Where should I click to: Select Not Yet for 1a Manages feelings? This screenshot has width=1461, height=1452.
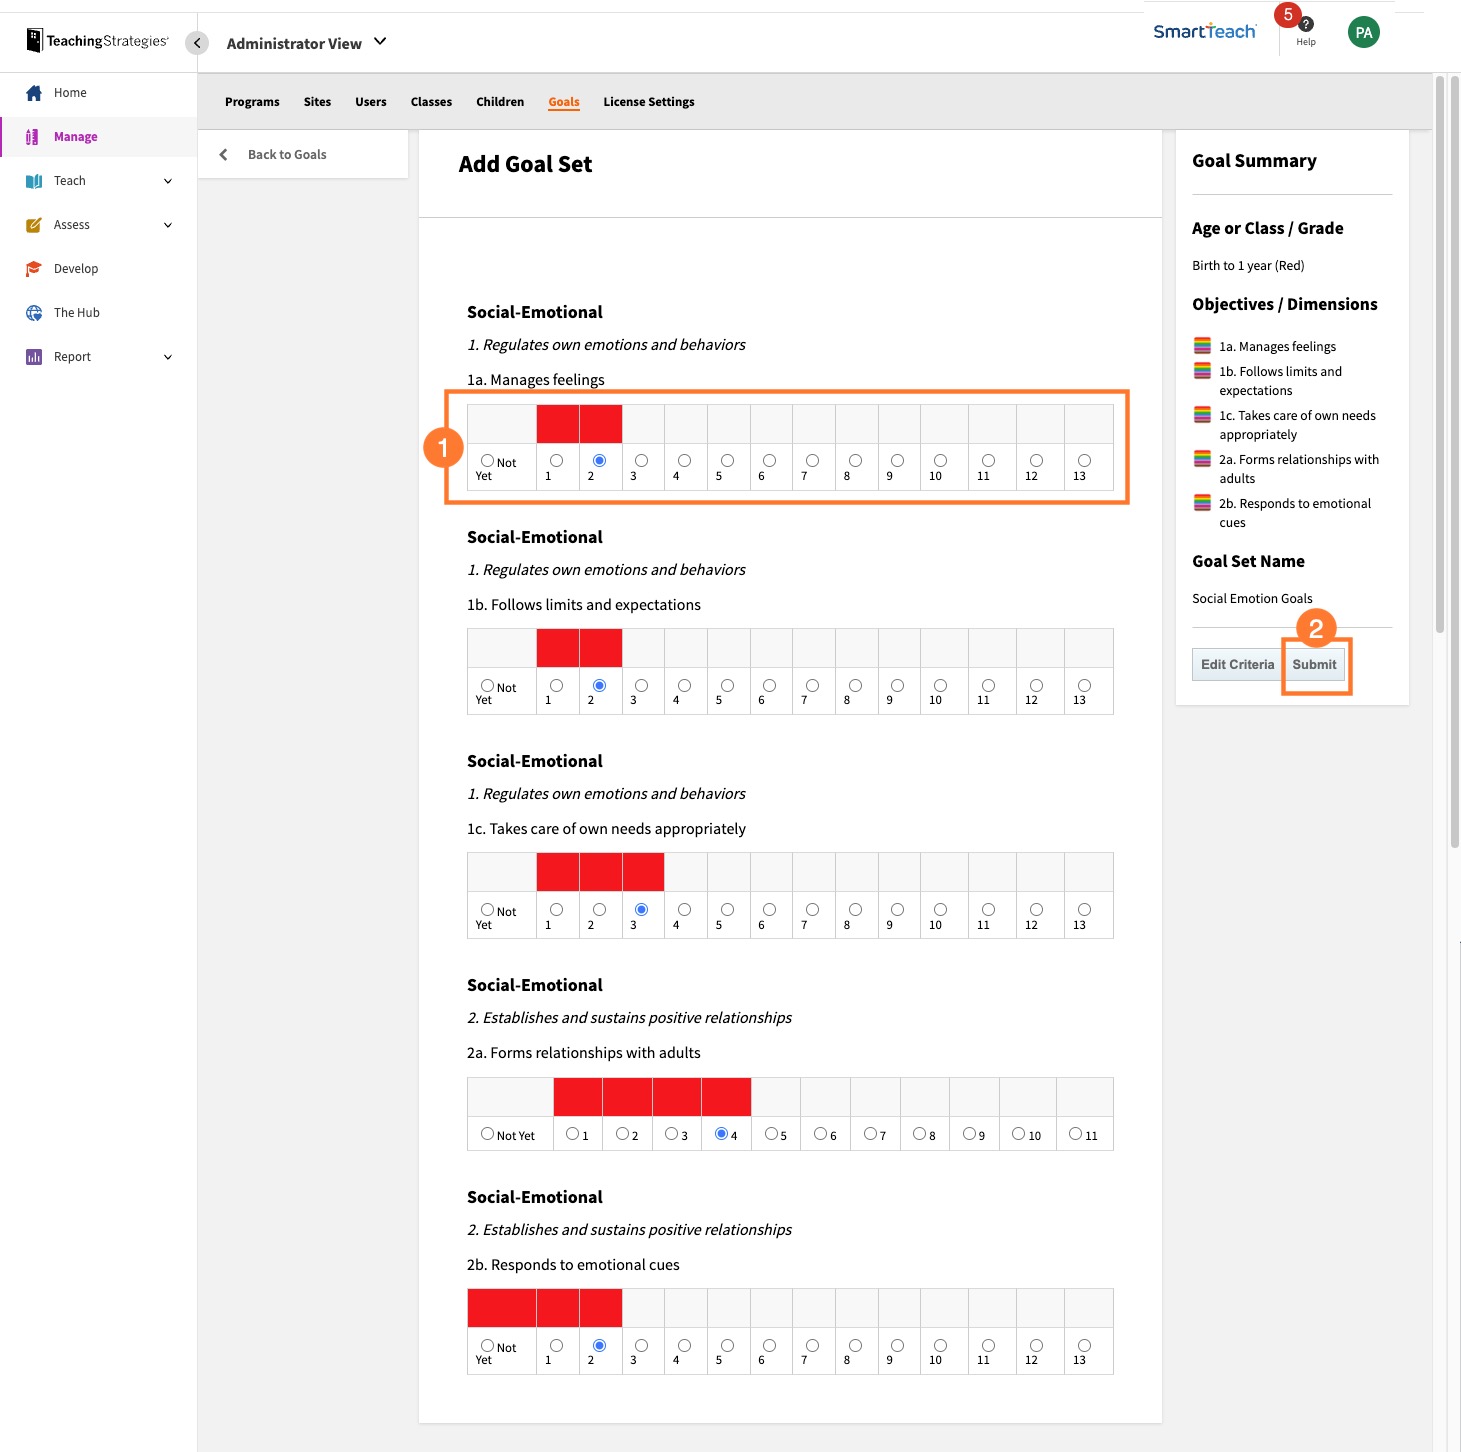pyautogui.click(x=487, y=459)
